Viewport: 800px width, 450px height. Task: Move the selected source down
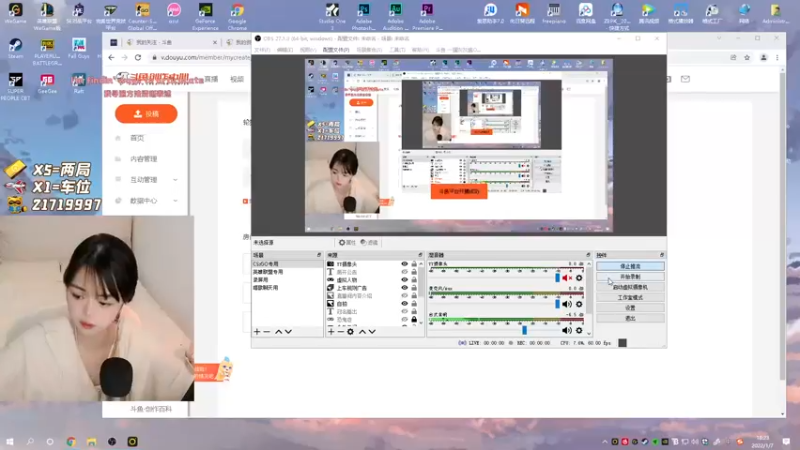pos(372,332)
